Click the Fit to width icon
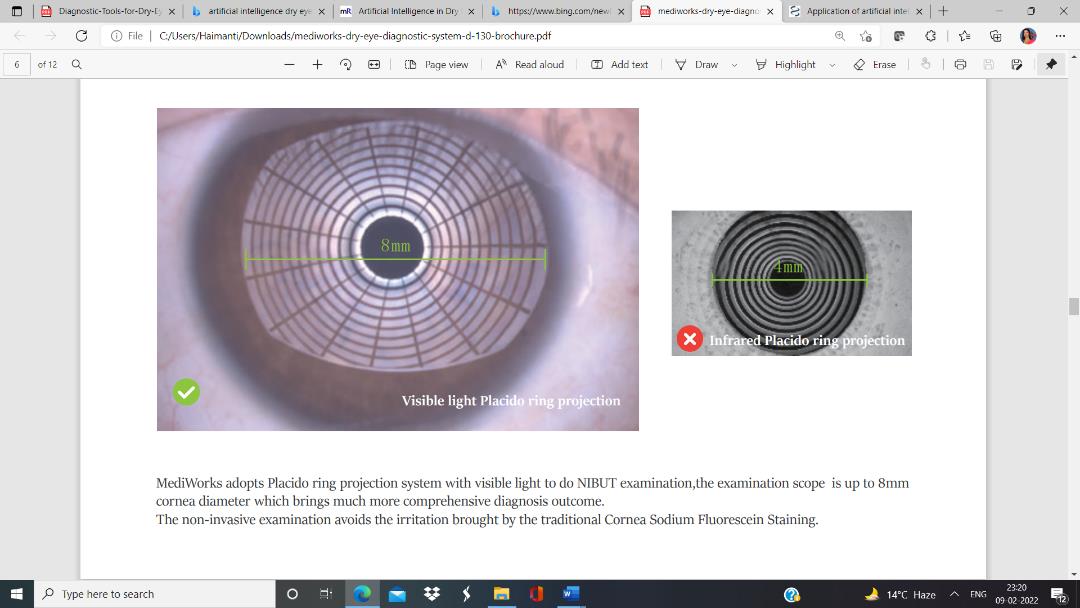The image size is (1080, 608). point(374,64)
